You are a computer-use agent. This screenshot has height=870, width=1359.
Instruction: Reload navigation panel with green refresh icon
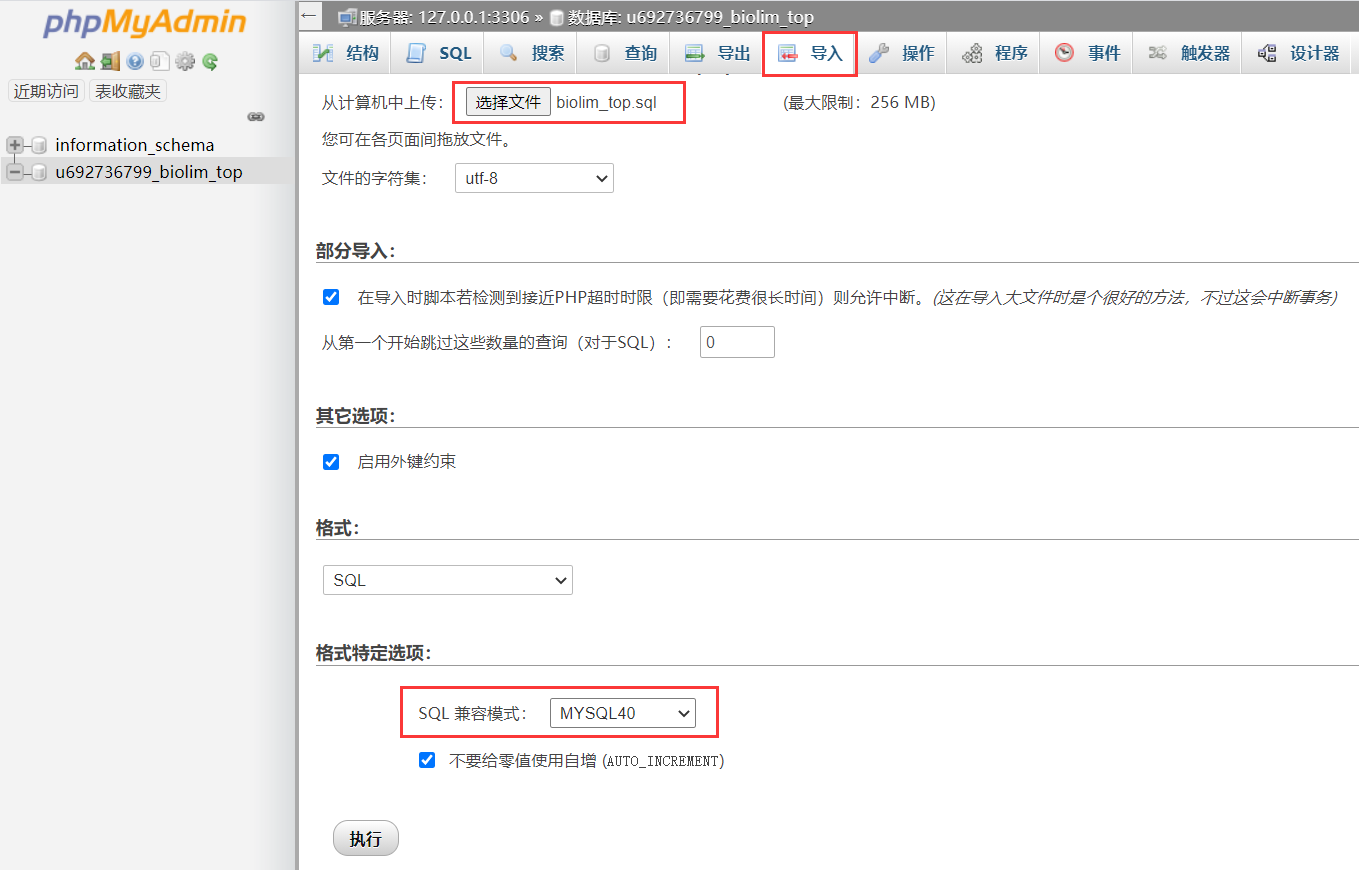pos(210,61)
